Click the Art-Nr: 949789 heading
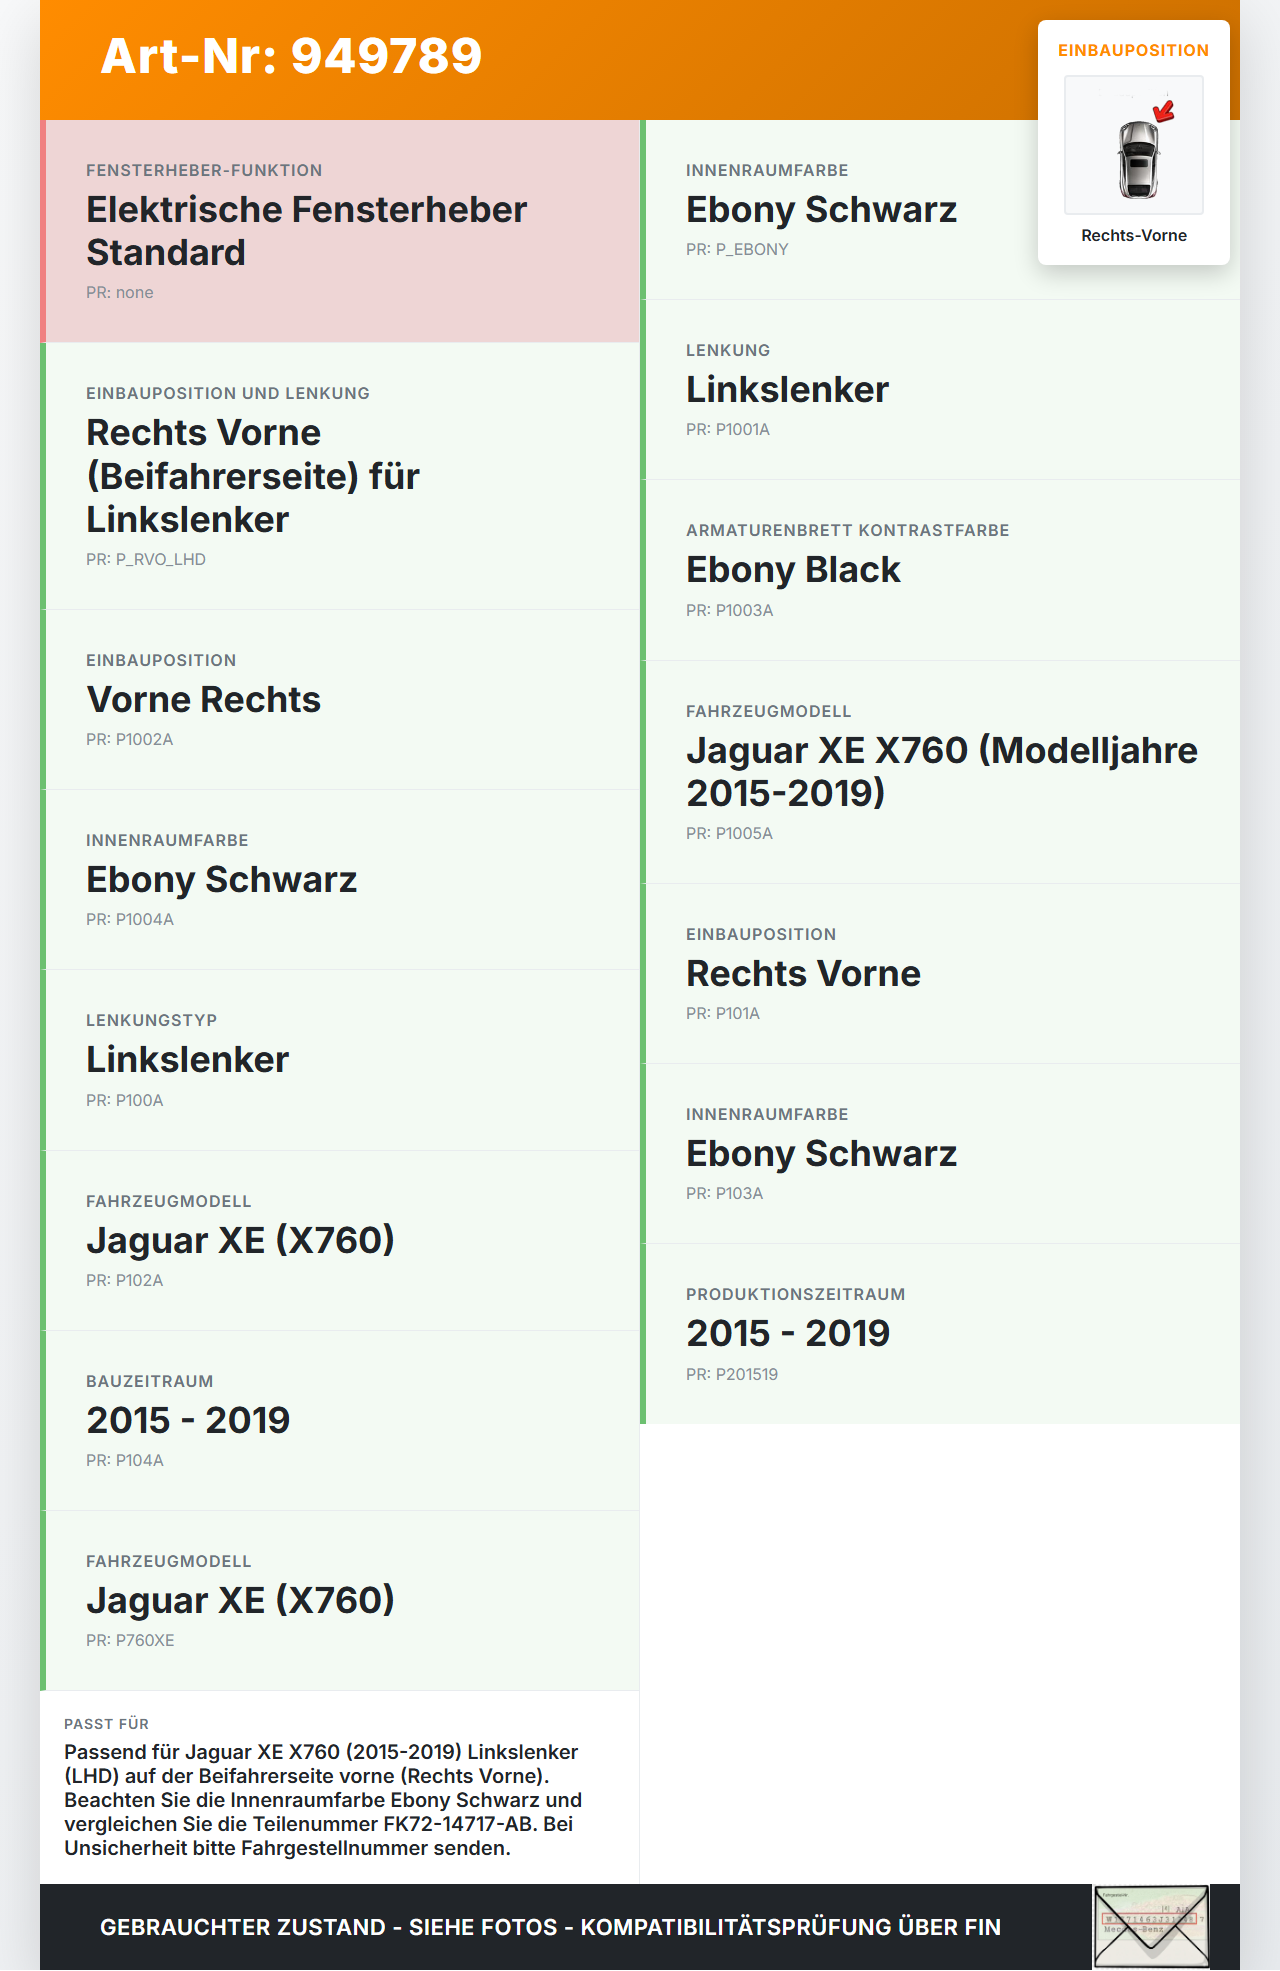This screenshot has width=1280, height=1971. (291, 56)
